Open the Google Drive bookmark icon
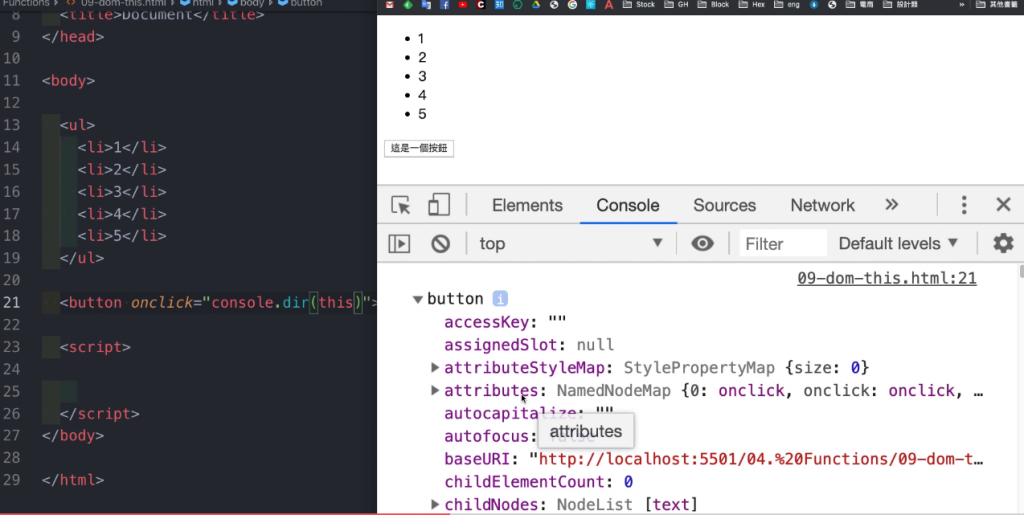The width and height of the screenshot is (1024, 515). (536, 5)
